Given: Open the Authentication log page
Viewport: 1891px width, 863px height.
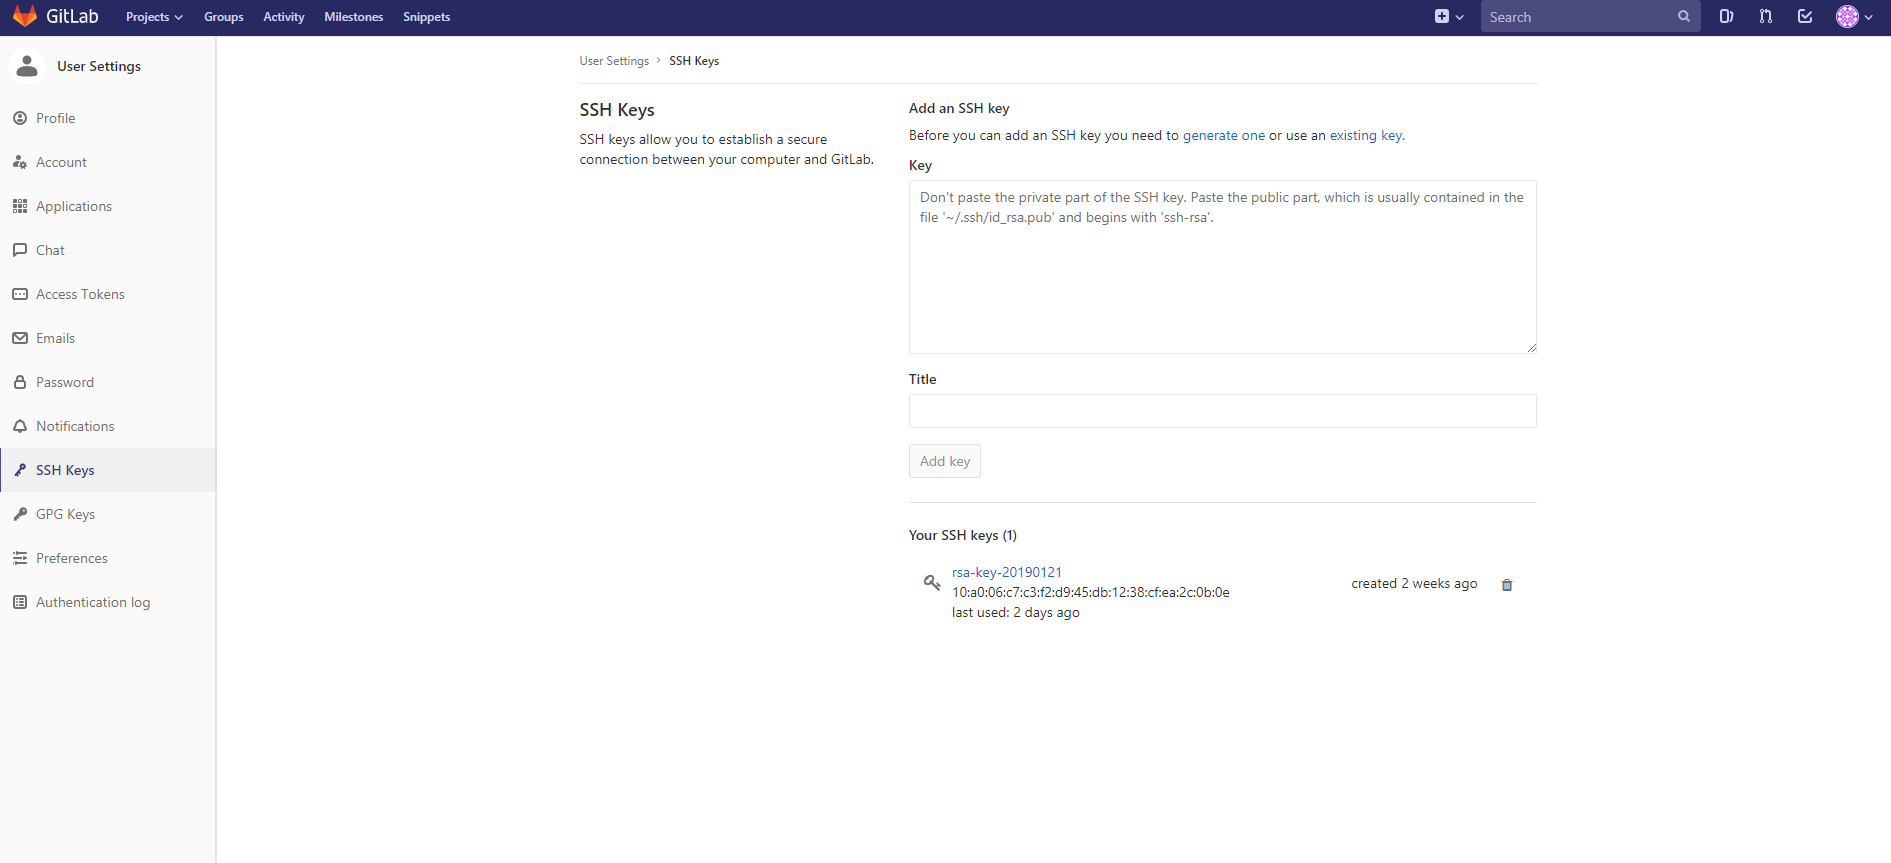Looking at the screenshot, I should [108, 602].
